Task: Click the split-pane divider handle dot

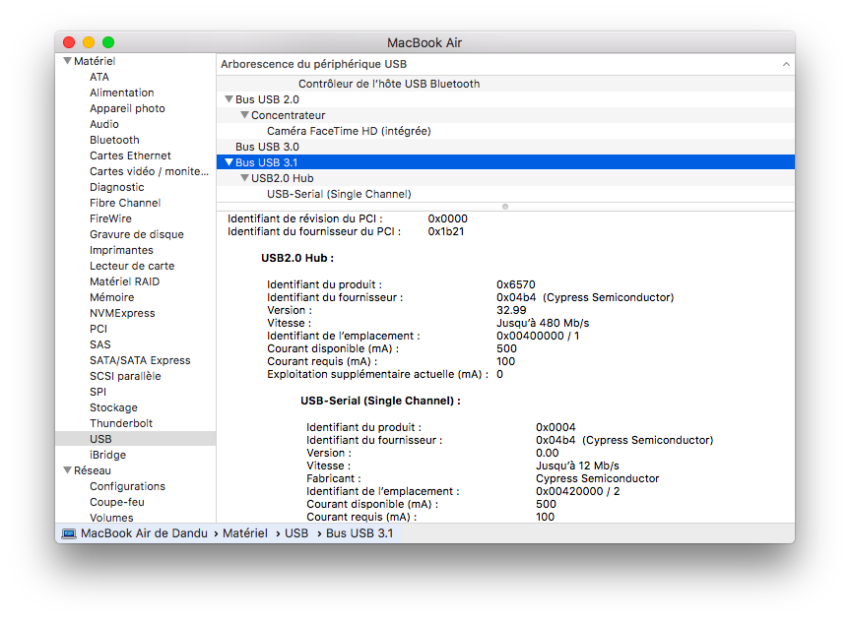Action: click(505, 207)
